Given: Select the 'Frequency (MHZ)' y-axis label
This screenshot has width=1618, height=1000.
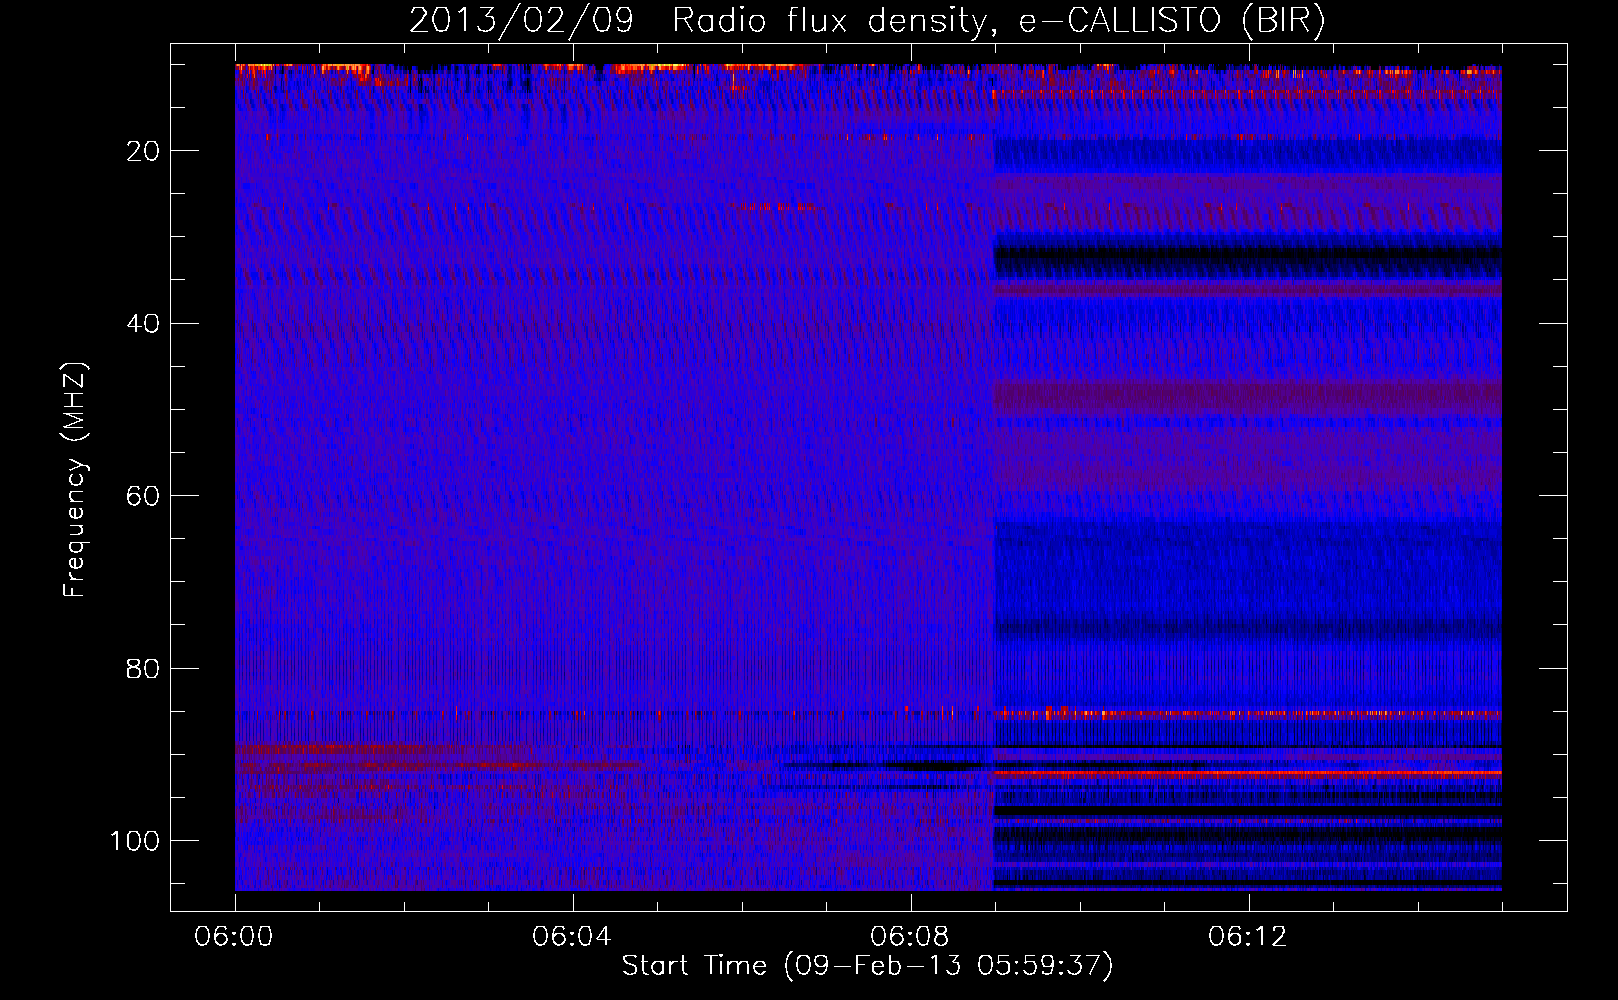Looking at the screenshot, I should point(75,479).
